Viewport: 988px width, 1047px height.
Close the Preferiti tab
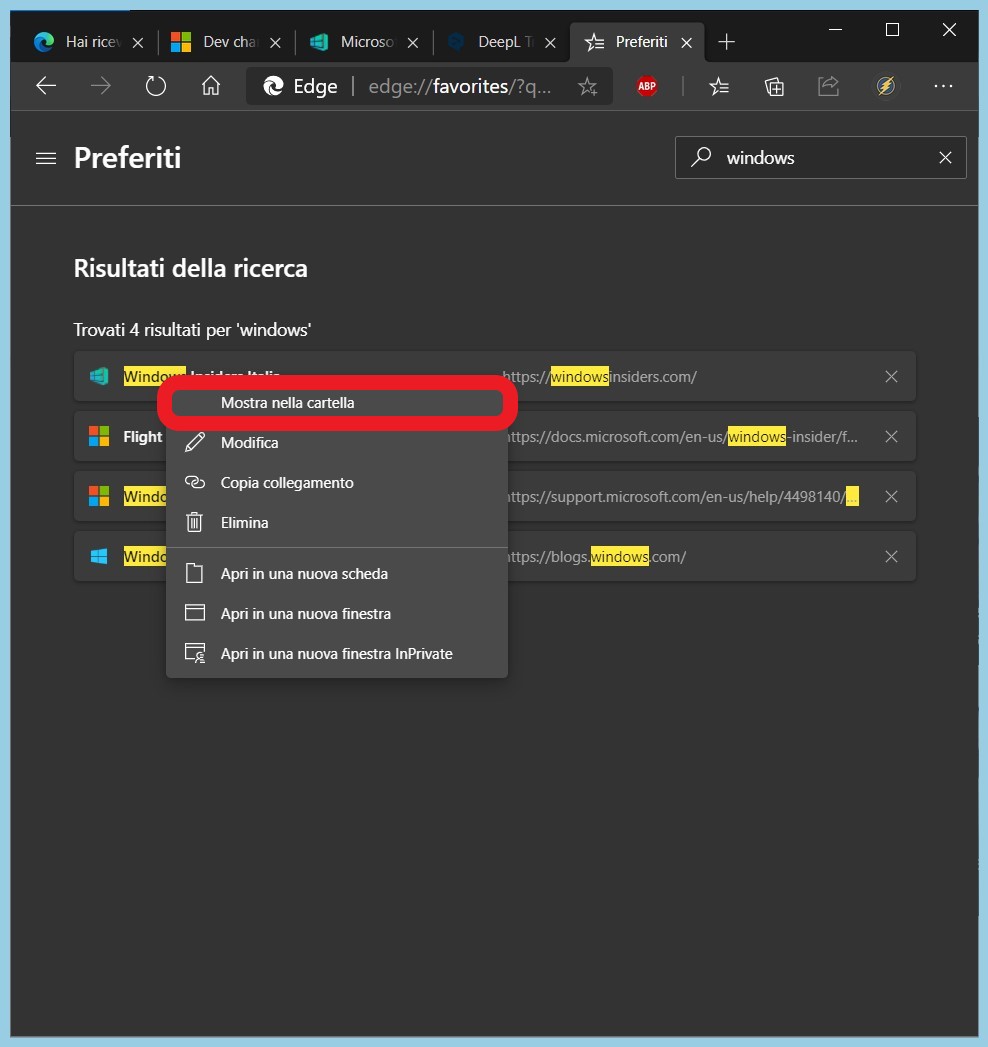tap(686, 43)
